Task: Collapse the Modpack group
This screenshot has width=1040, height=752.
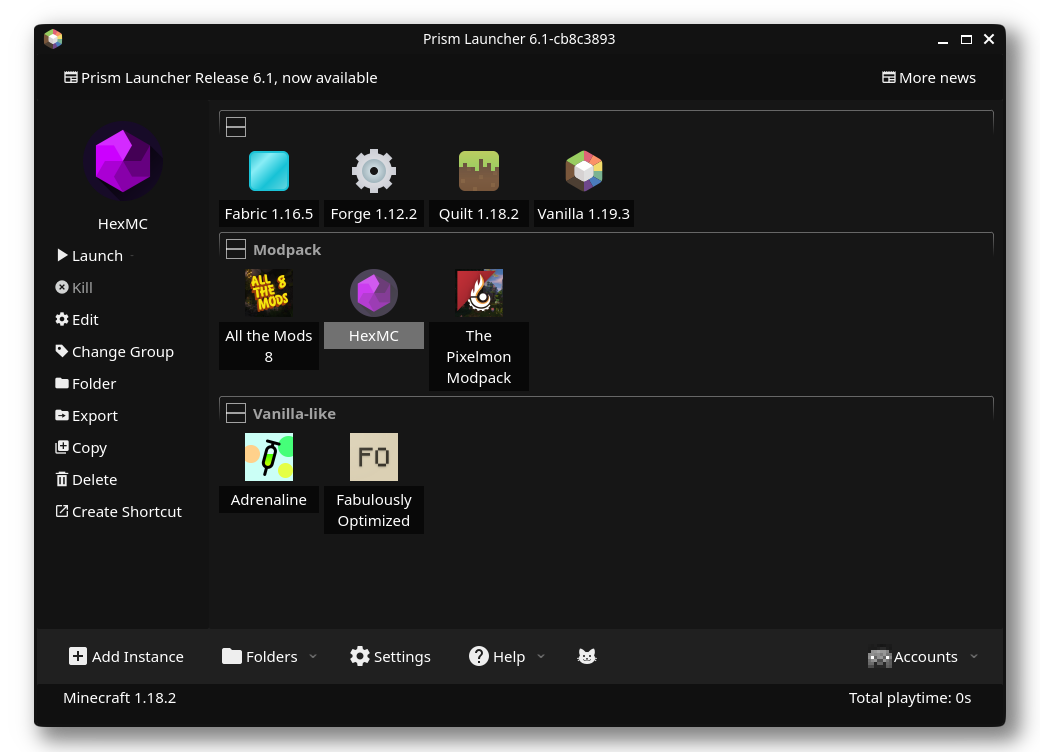Action: click(236, 248)
